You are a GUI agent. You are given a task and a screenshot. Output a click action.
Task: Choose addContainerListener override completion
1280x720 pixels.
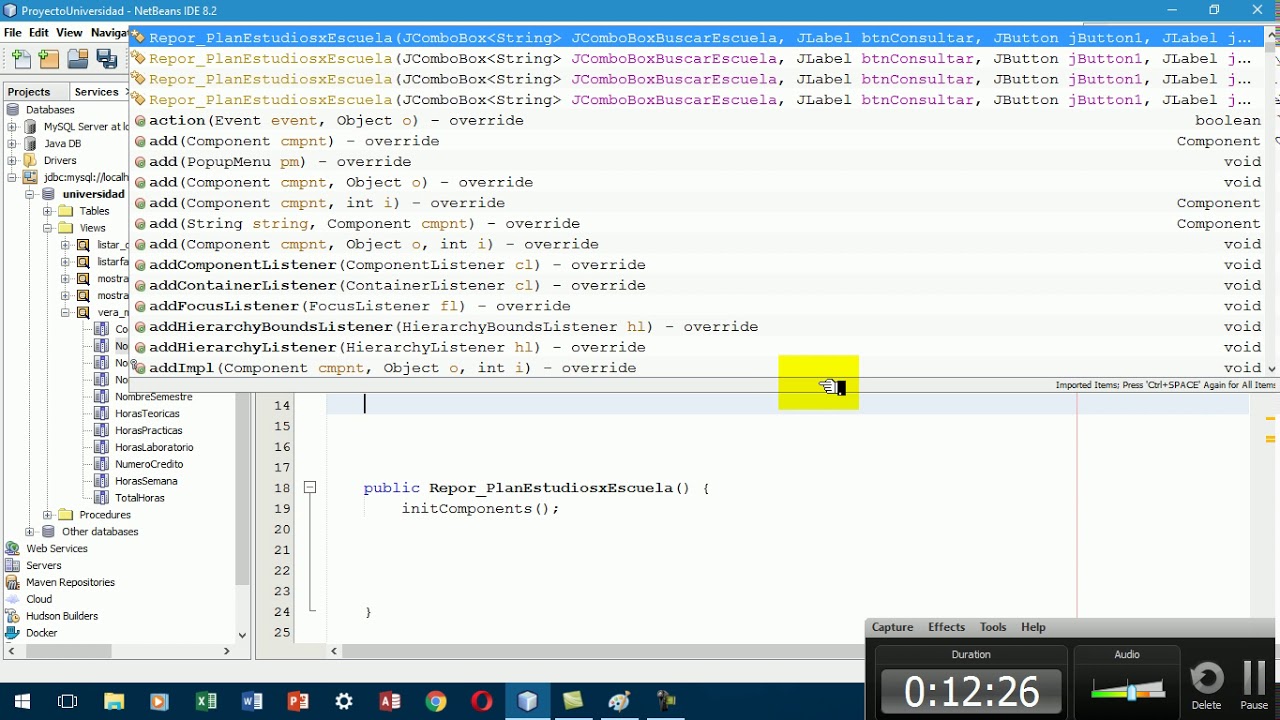(698, 286)
